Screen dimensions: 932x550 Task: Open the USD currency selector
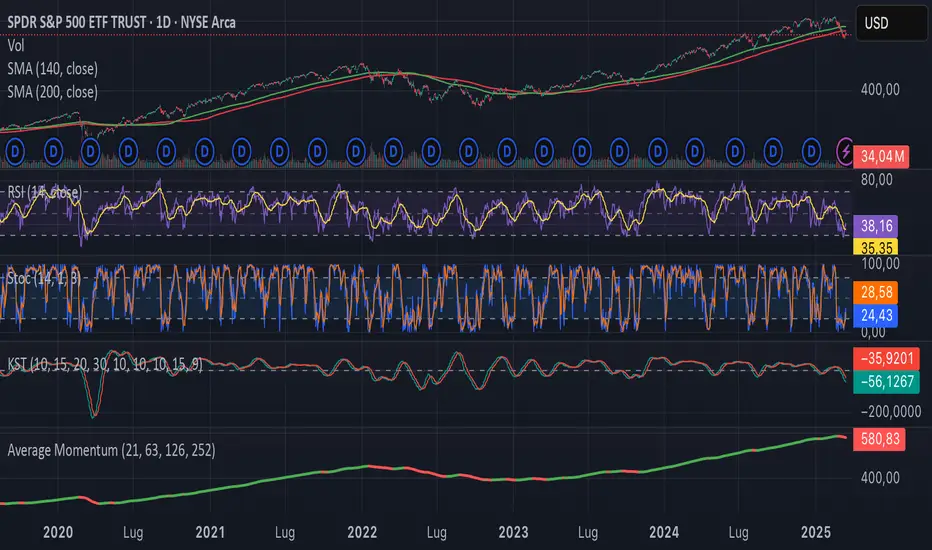889,22
